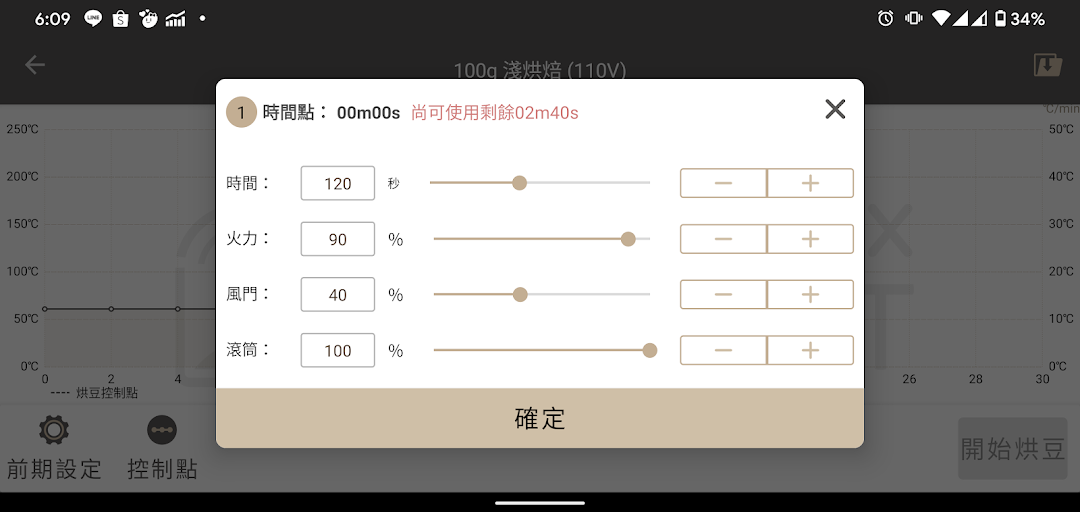The image size is (1080, 512).
Task: Click the 滾筒 slider handle at 100
Action: (650, 351)
